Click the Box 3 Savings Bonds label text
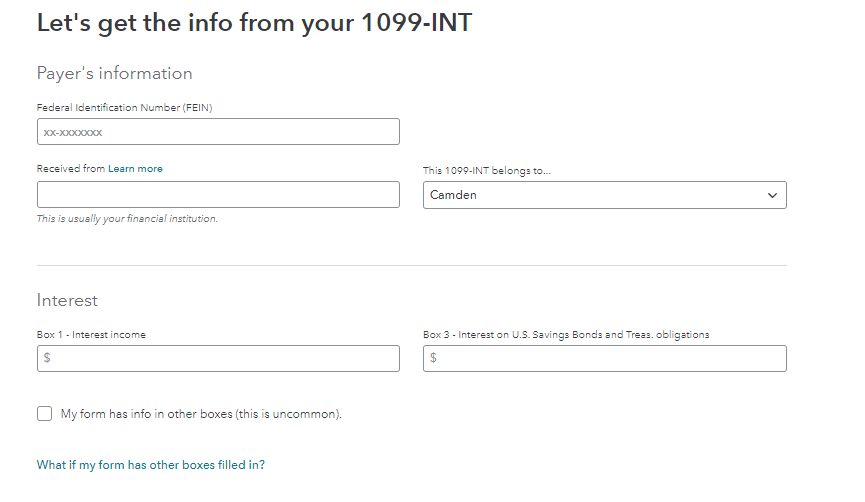865x502 pixels. point(566,335)
